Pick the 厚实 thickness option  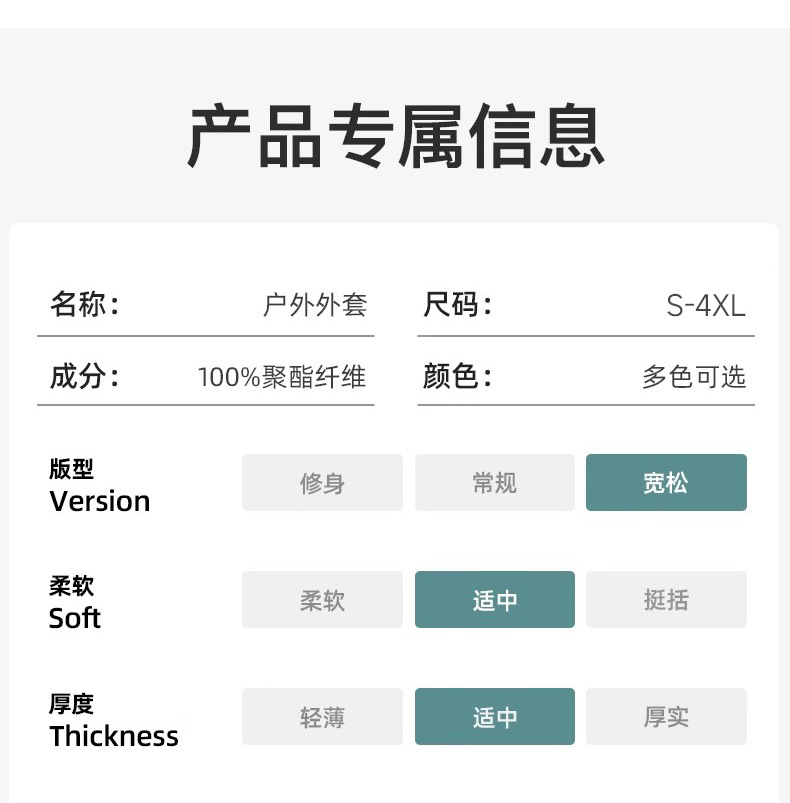click(666, 717)
